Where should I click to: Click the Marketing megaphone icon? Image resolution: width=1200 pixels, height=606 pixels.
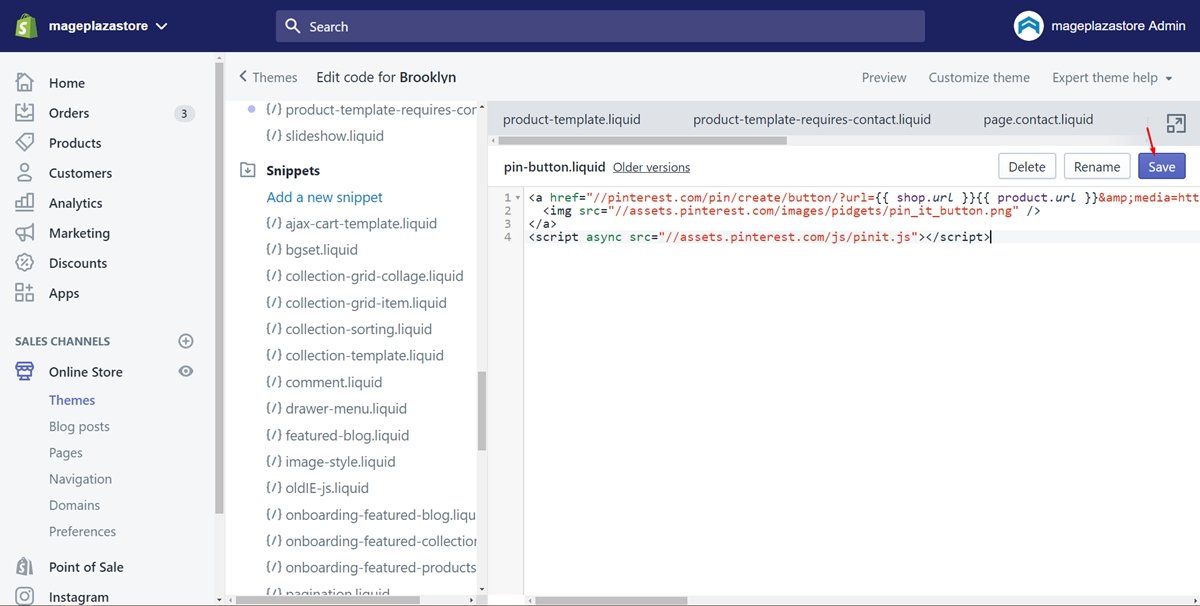click(25, 233)
